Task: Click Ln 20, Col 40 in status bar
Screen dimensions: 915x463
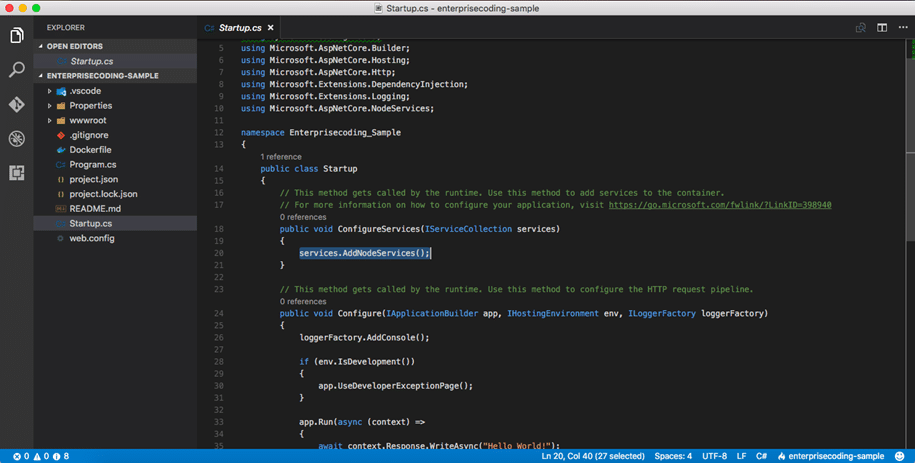Action: point(593,456)
